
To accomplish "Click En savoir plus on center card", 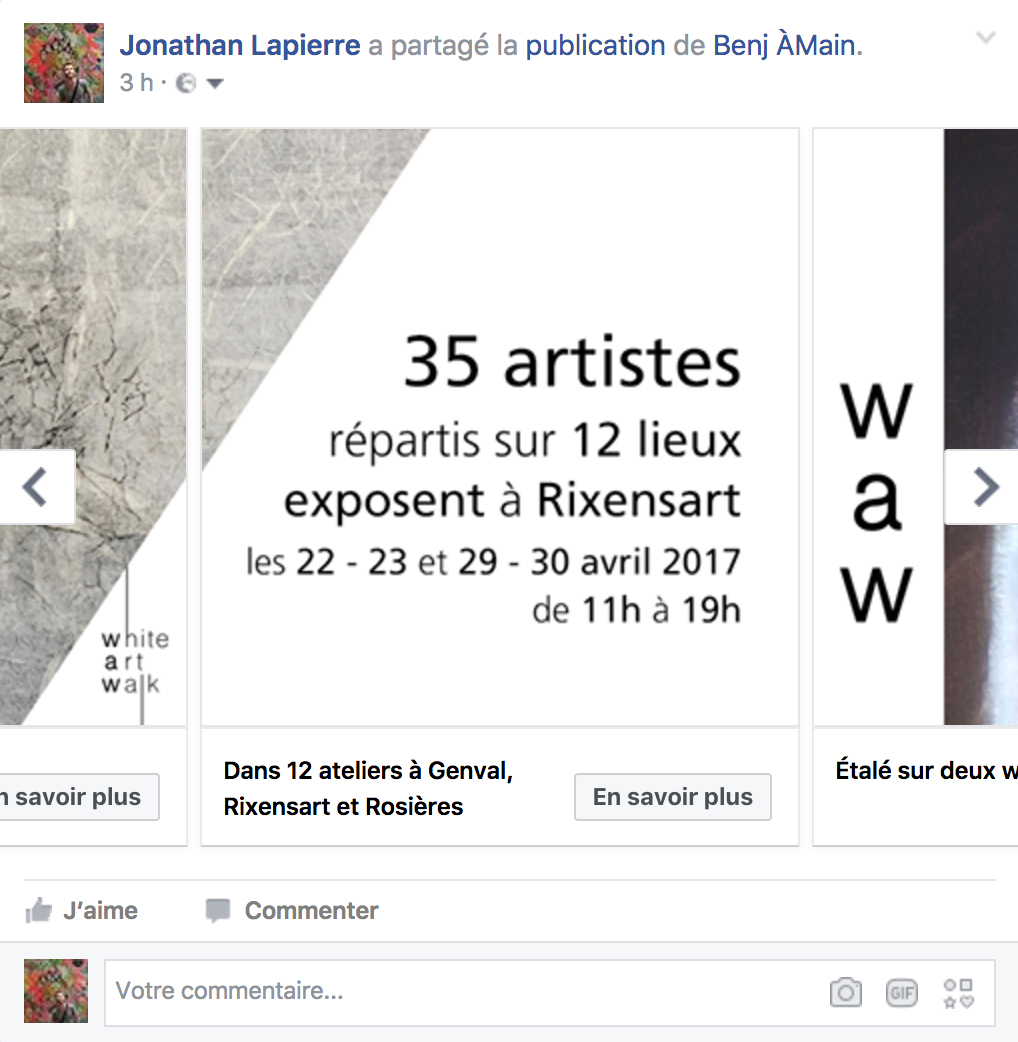I will click(672, 797).
